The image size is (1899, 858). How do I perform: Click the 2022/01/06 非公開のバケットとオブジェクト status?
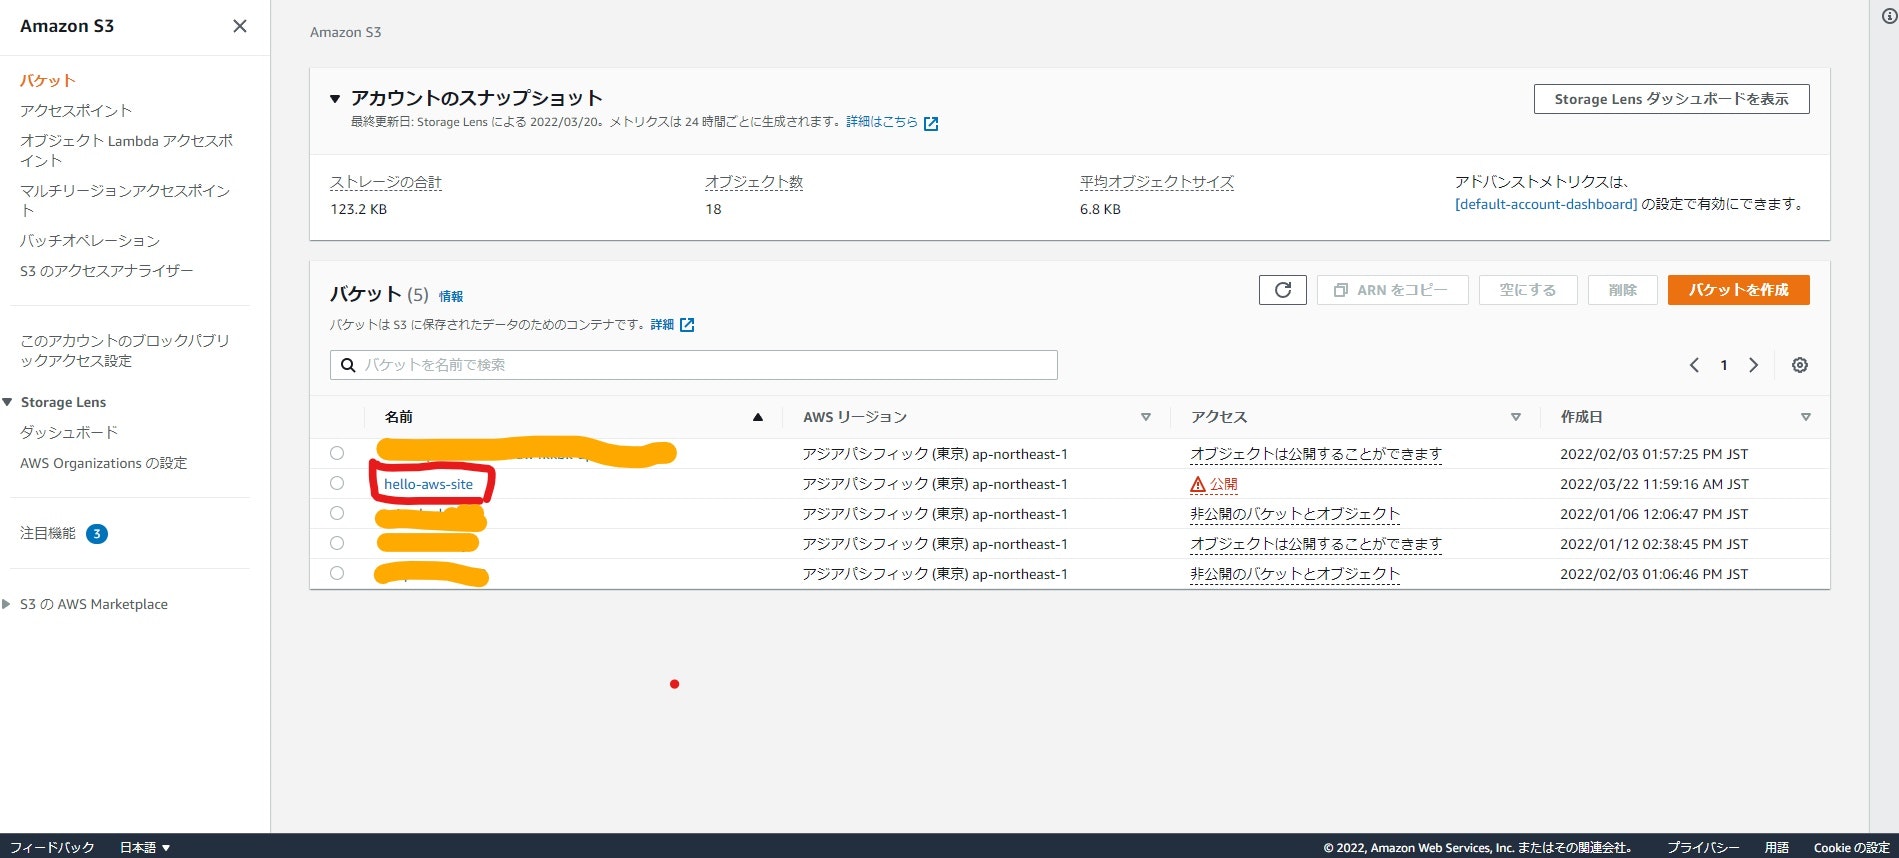click(x=1295, y=514)
